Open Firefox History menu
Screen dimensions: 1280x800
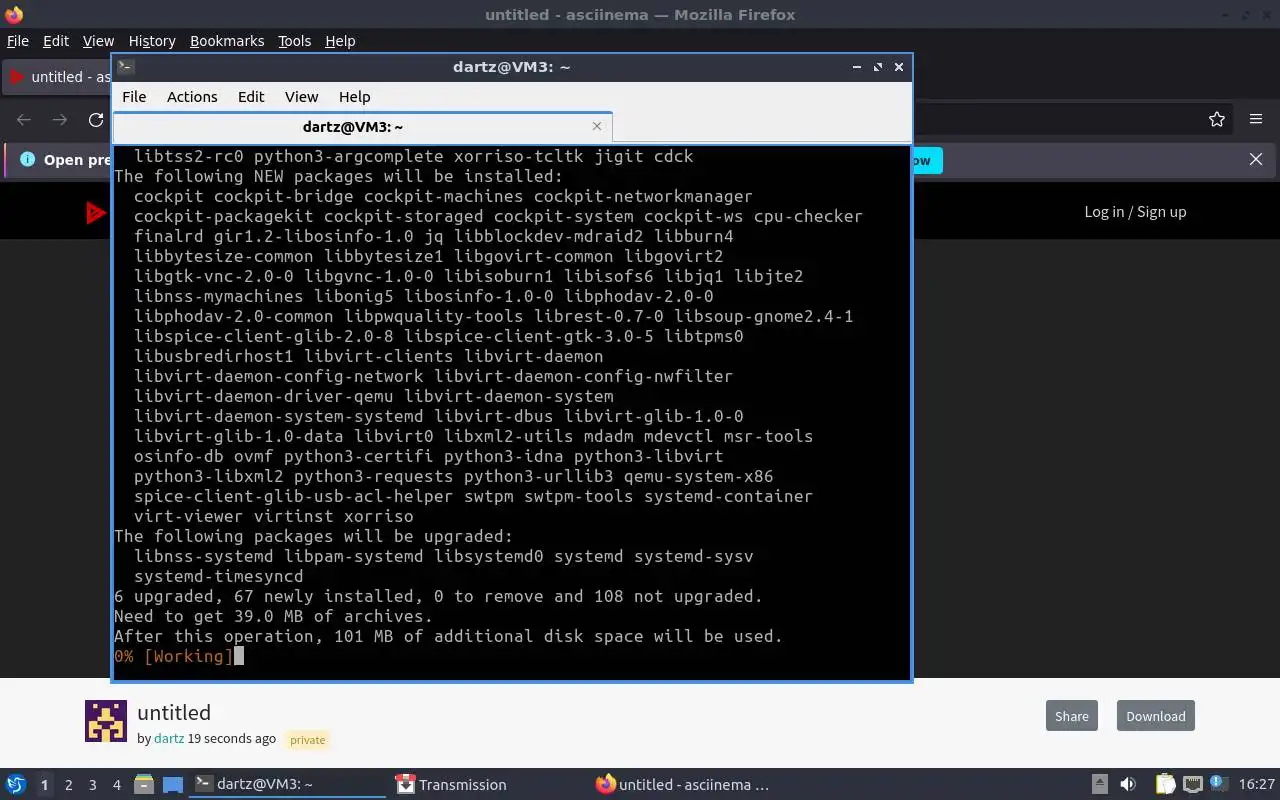pos(152,41)
